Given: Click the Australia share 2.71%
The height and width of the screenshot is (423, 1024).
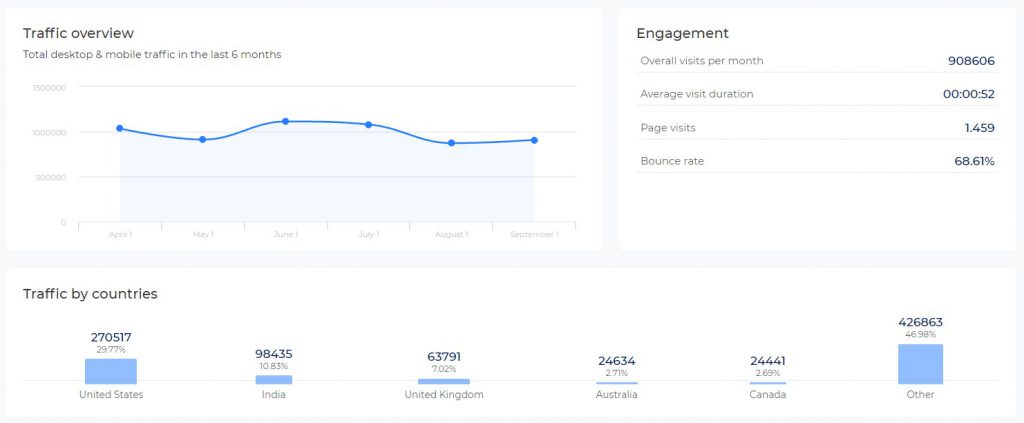Looking at the screenshot, I should 616,373.
